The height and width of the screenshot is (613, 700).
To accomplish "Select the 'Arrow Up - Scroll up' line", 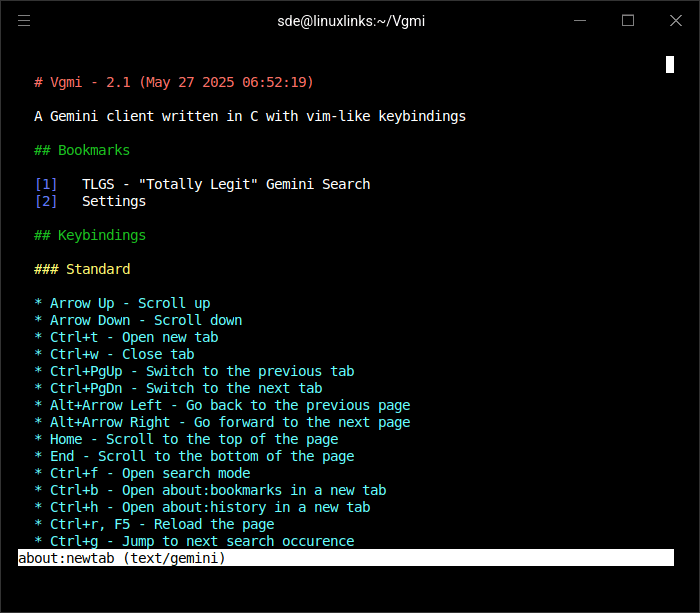I will pyautogui.click(x=122, y=303).
